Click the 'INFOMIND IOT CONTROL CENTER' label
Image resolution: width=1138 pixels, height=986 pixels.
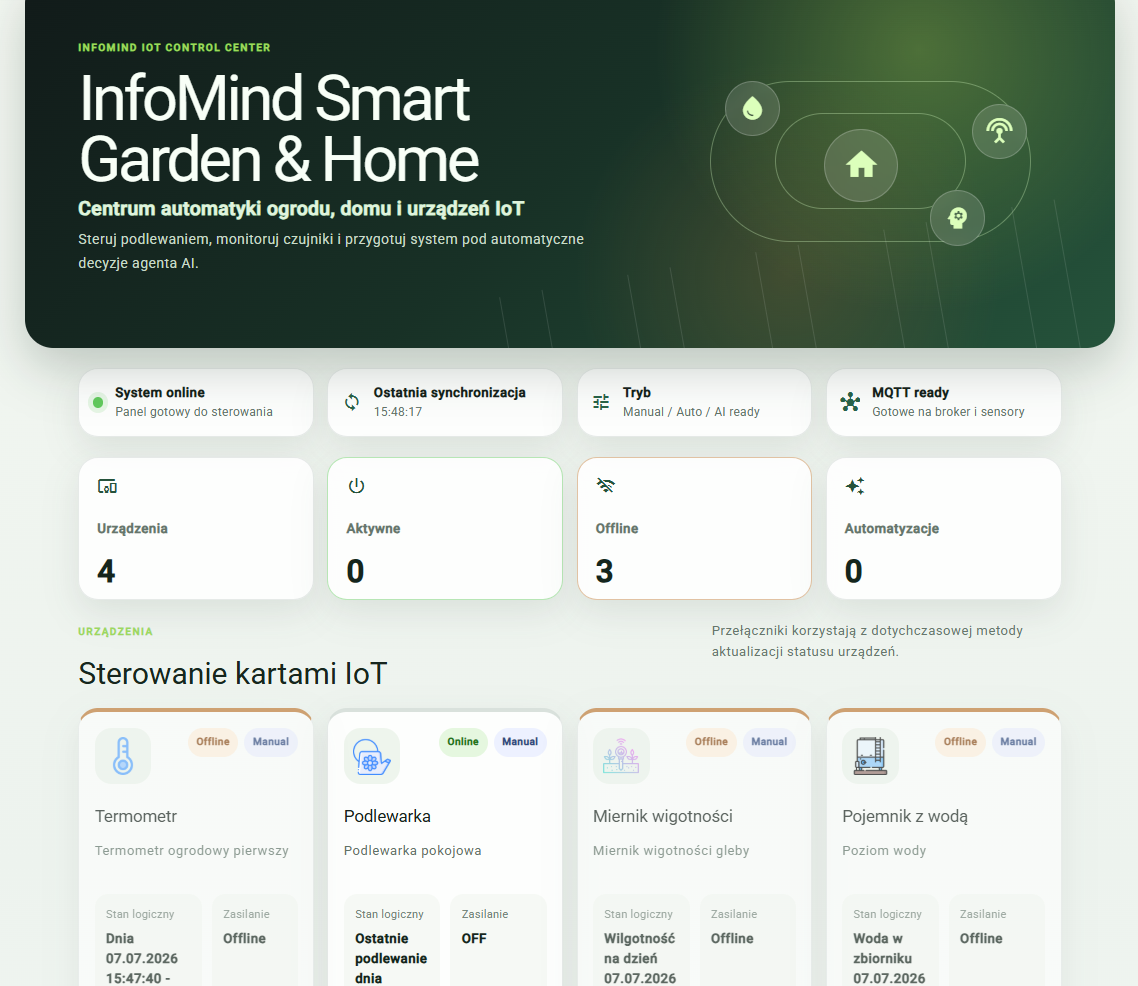click(x=174, y=48)
